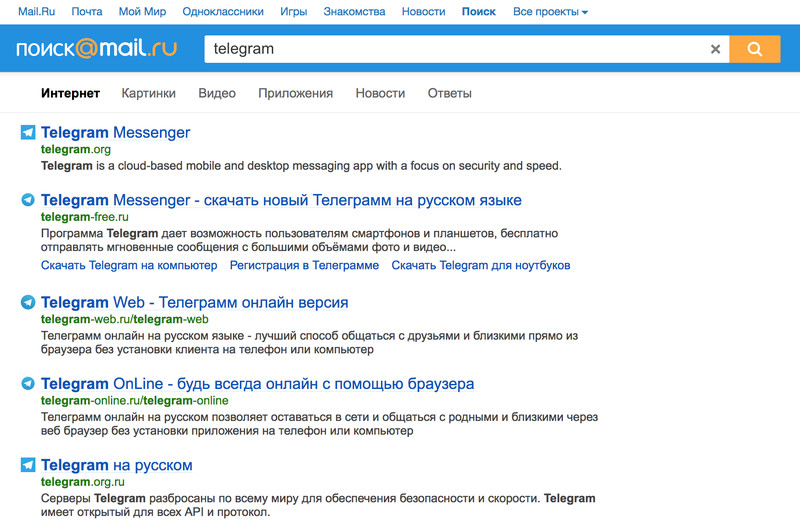The width and height of the screenshot is (800, 529).
Task: Switch to the Ответы search tab
Action: pyautogui.click(x=449, y=93)
